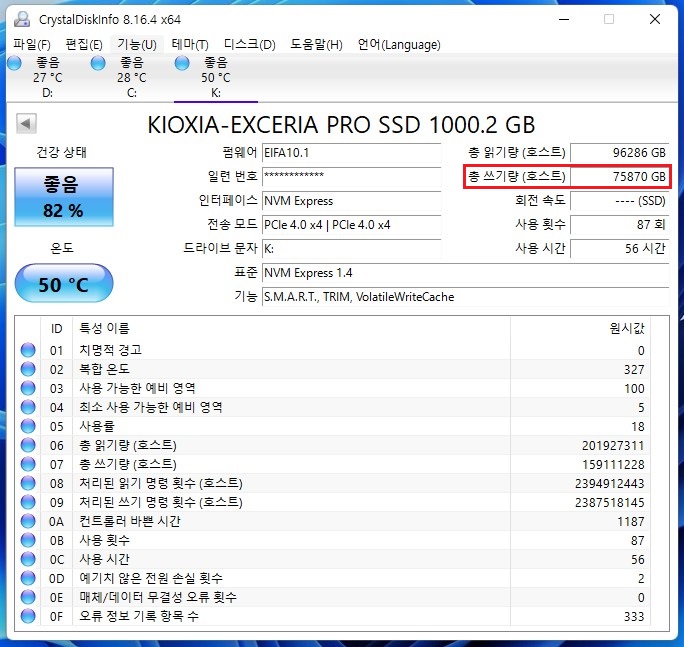
Task: Click the 회전 속도 value ---- (SSD)
Action: (x=619, y=201)
